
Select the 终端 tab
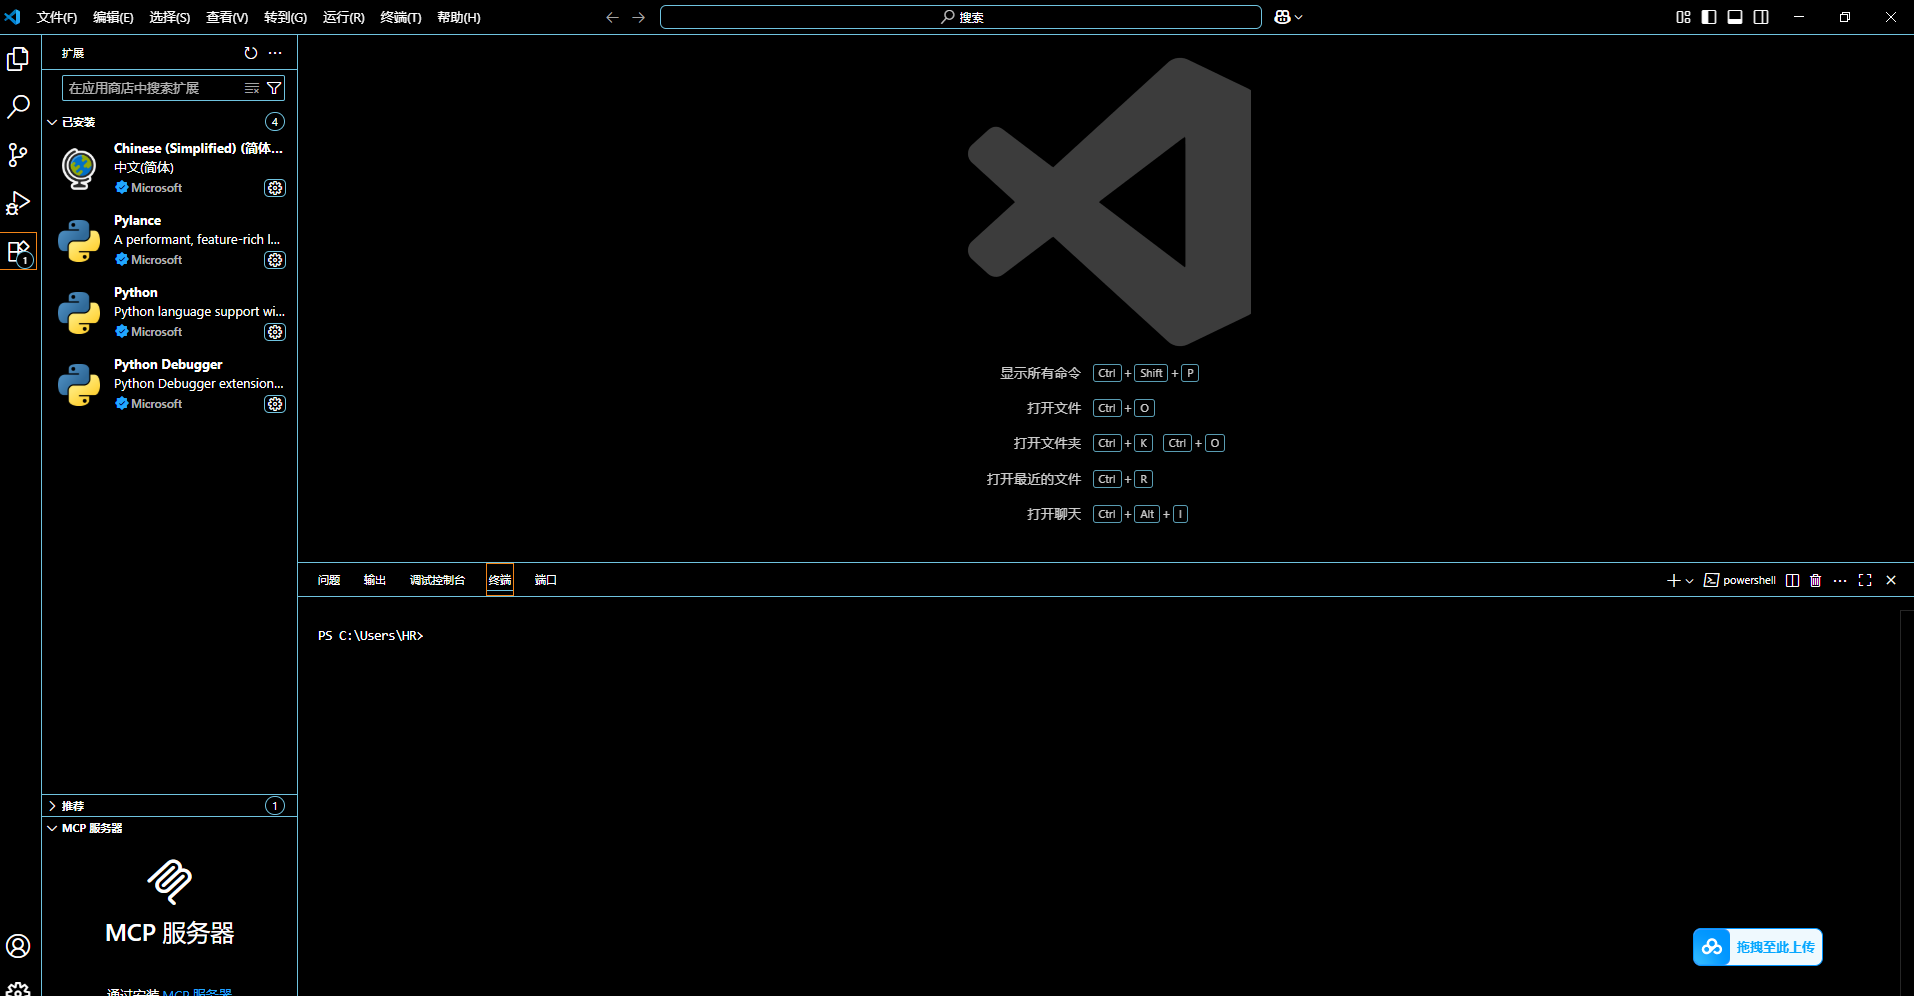pos(500,580)
